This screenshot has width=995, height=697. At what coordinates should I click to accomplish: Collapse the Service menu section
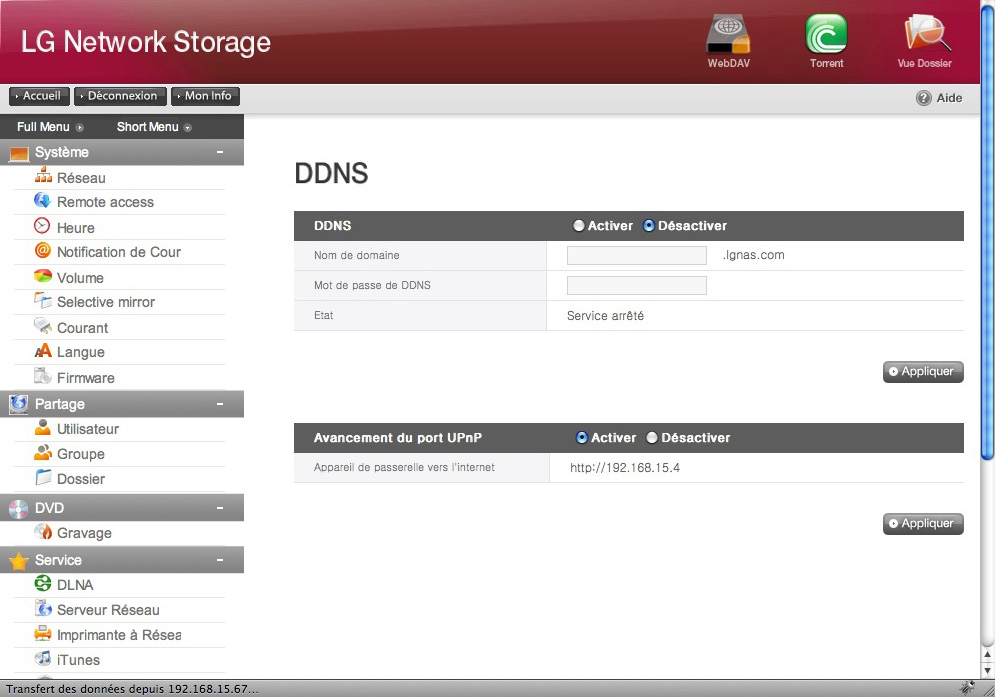coord(219,560)
